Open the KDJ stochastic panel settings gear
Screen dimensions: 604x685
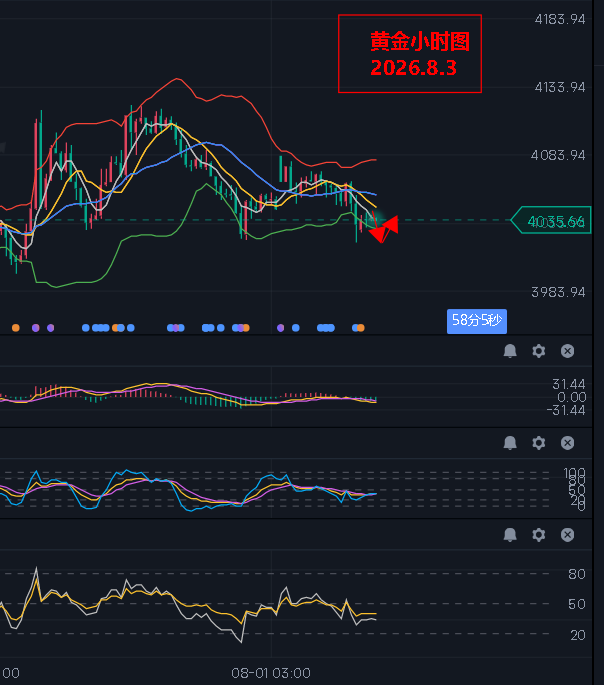click(538, 443)
